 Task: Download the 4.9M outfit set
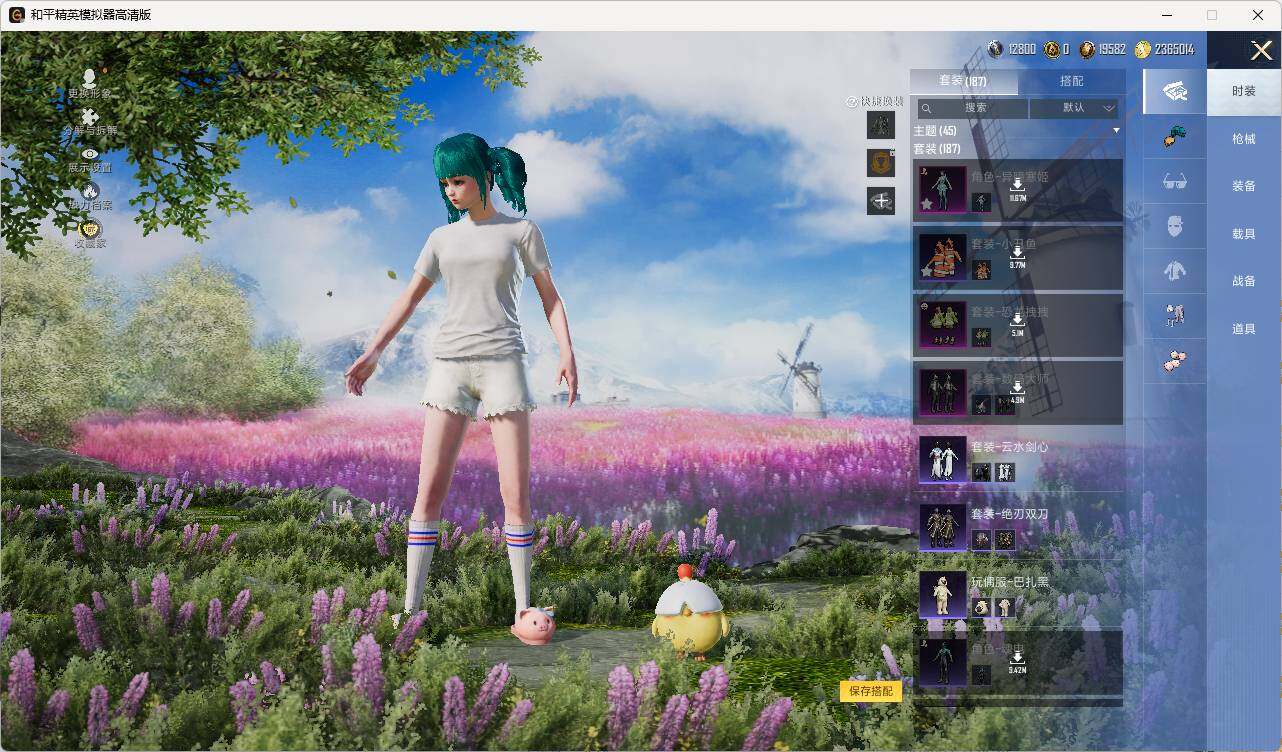pyautogui.click(x=1017, y=391)
